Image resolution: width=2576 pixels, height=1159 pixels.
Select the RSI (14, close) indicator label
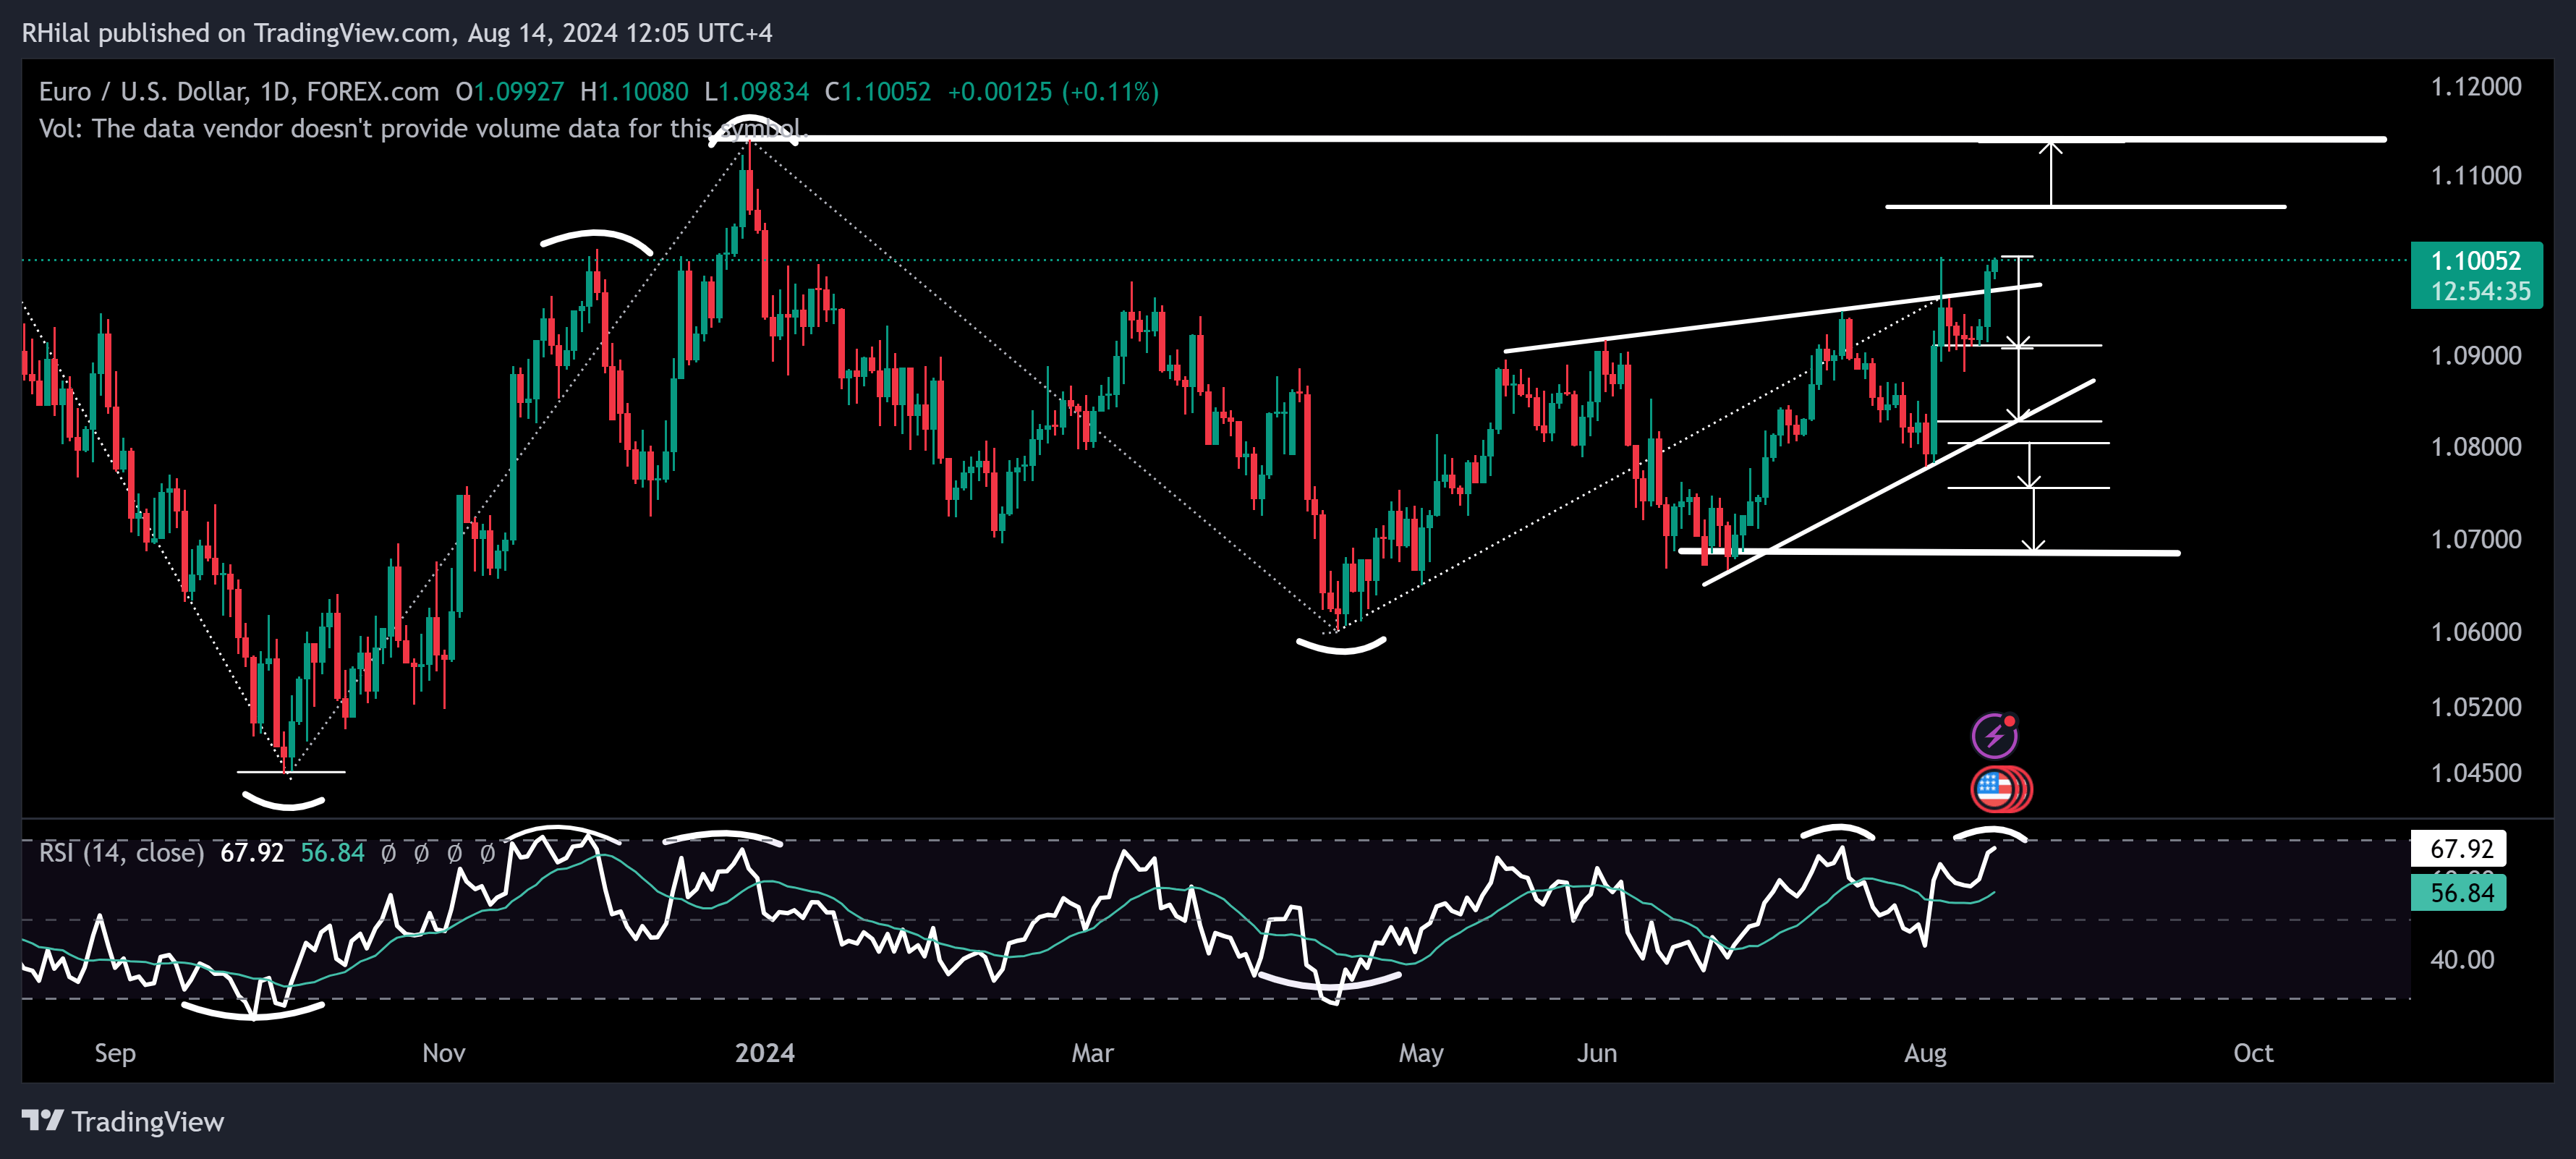(x=121, y=853)
